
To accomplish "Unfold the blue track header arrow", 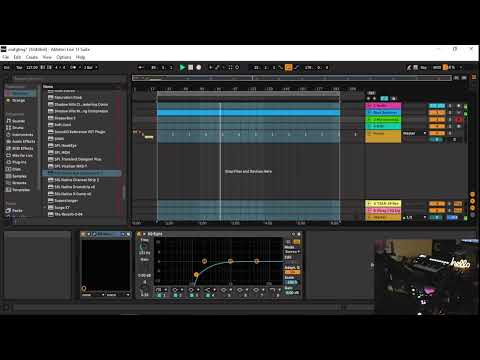I will tap(369, 113).
